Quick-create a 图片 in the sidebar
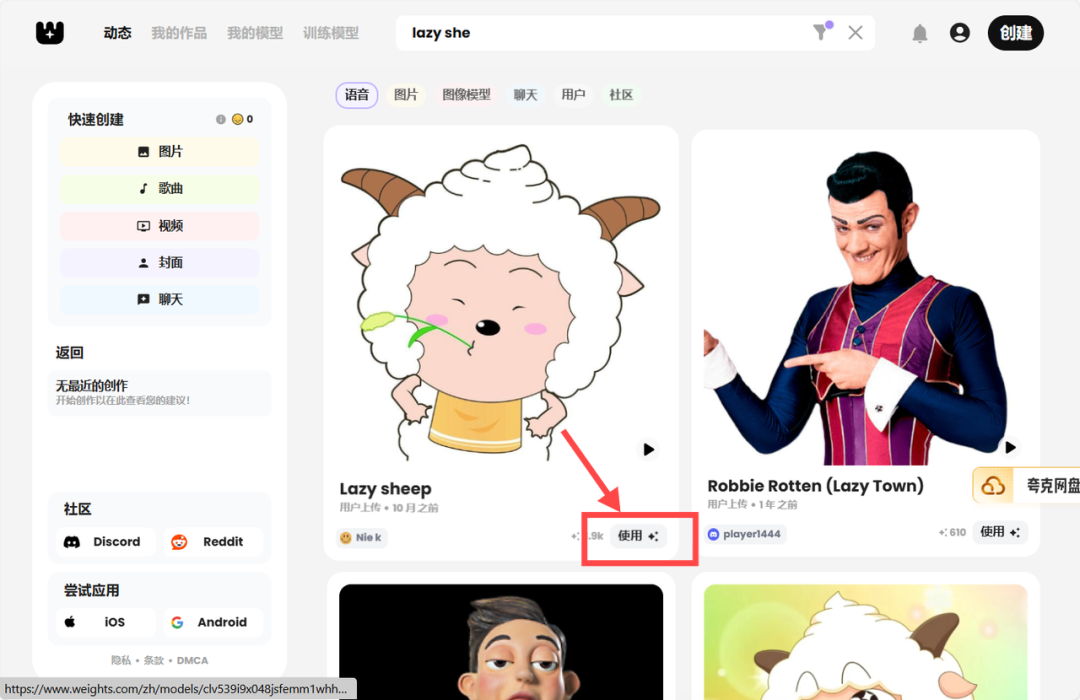 point(160,152)
